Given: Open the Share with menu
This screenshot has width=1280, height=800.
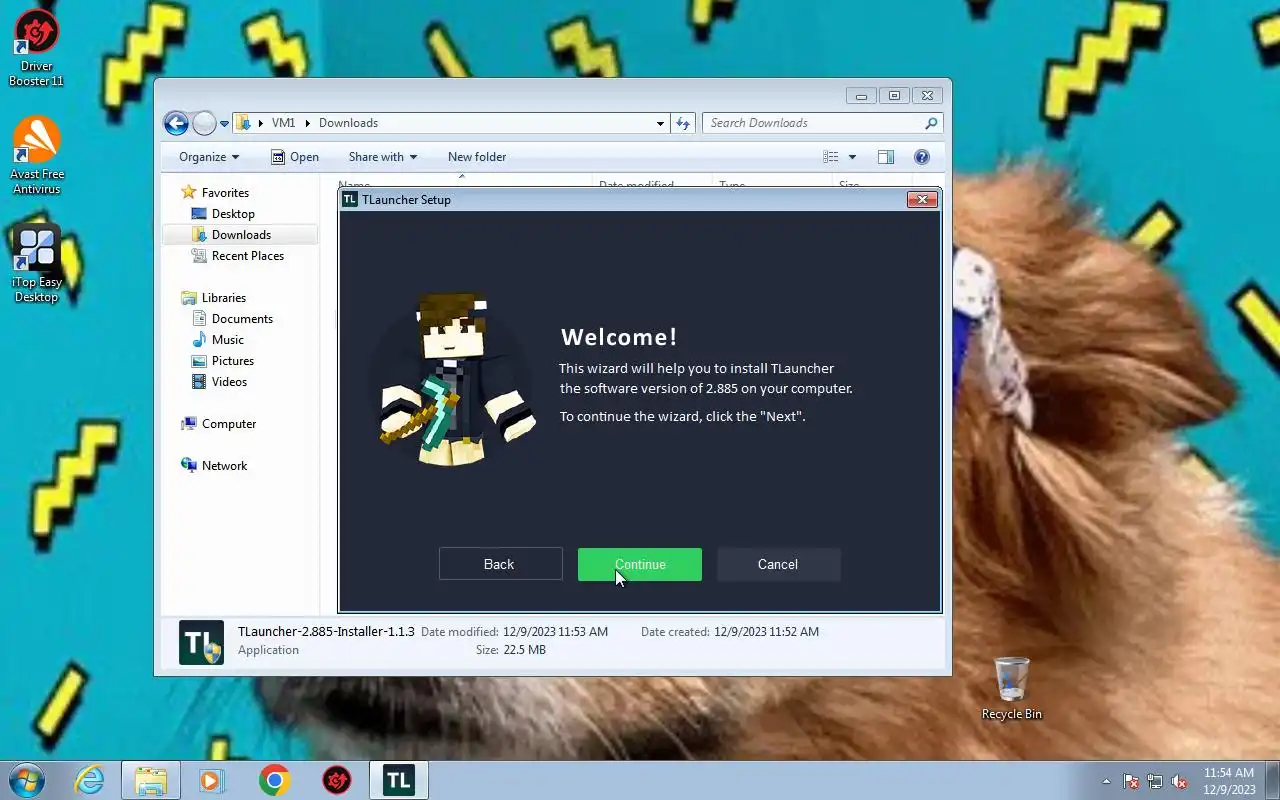Looking at the screenshot, I should pos(382,157).
